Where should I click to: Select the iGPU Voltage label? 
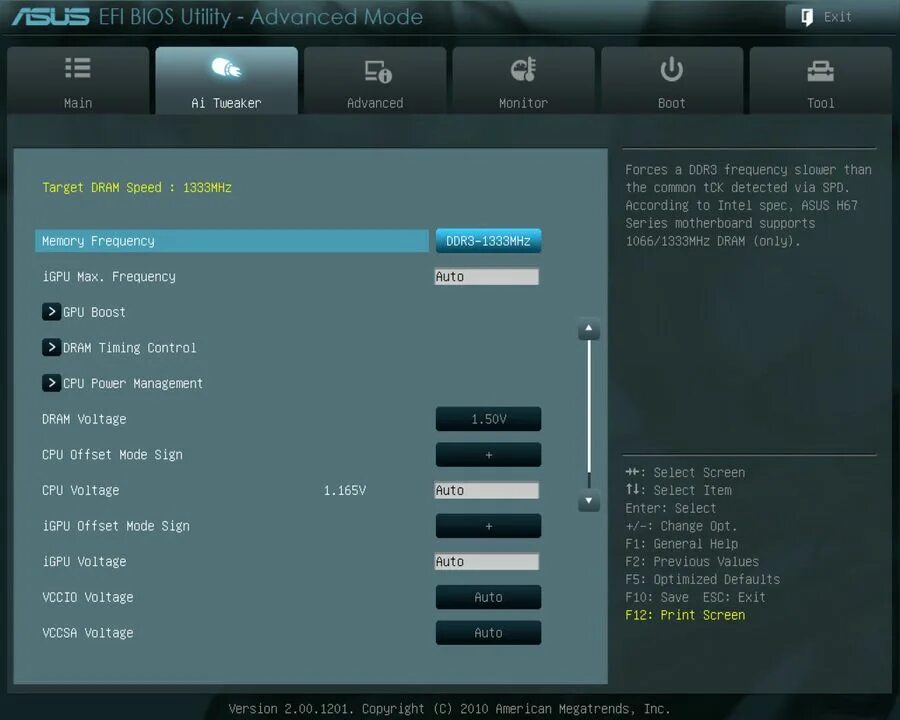click(x=84, y=562)
